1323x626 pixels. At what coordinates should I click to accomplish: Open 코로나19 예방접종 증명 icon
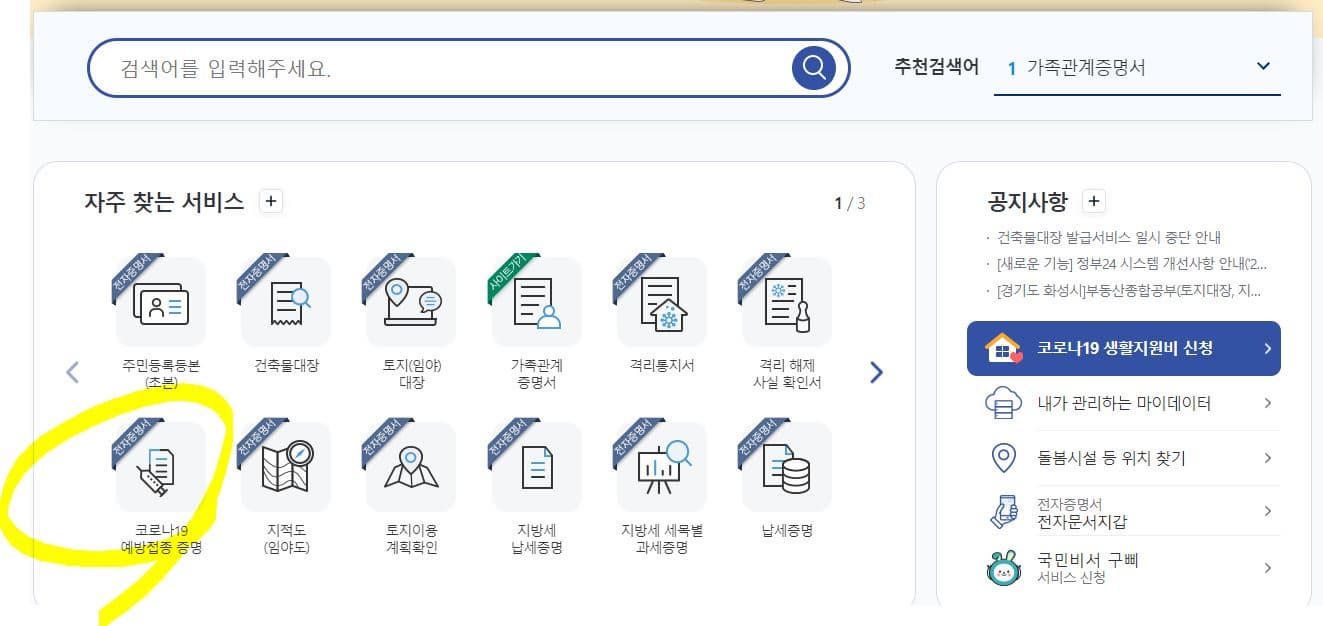161,467
